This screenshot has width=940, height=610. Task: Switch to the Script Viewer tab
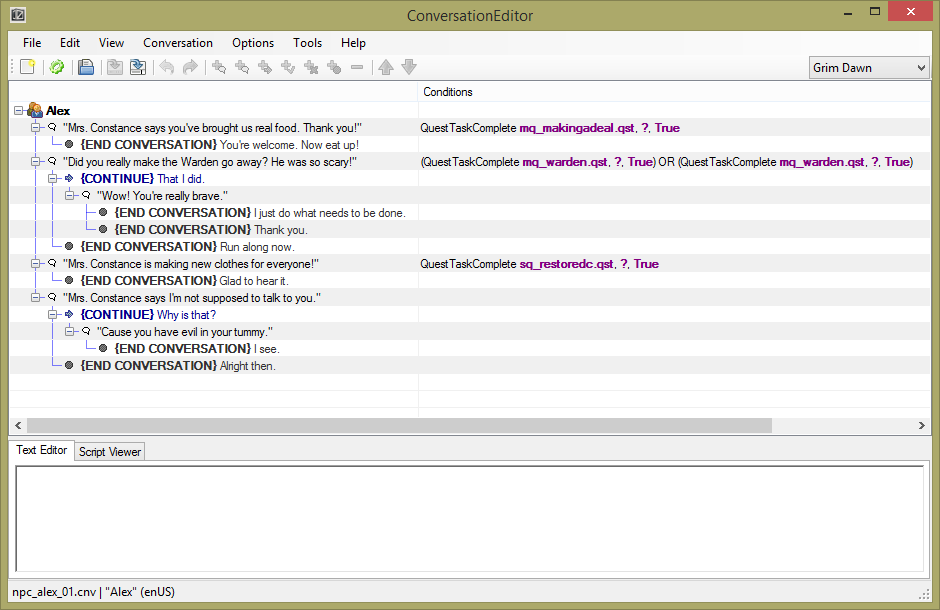point(110,452)
